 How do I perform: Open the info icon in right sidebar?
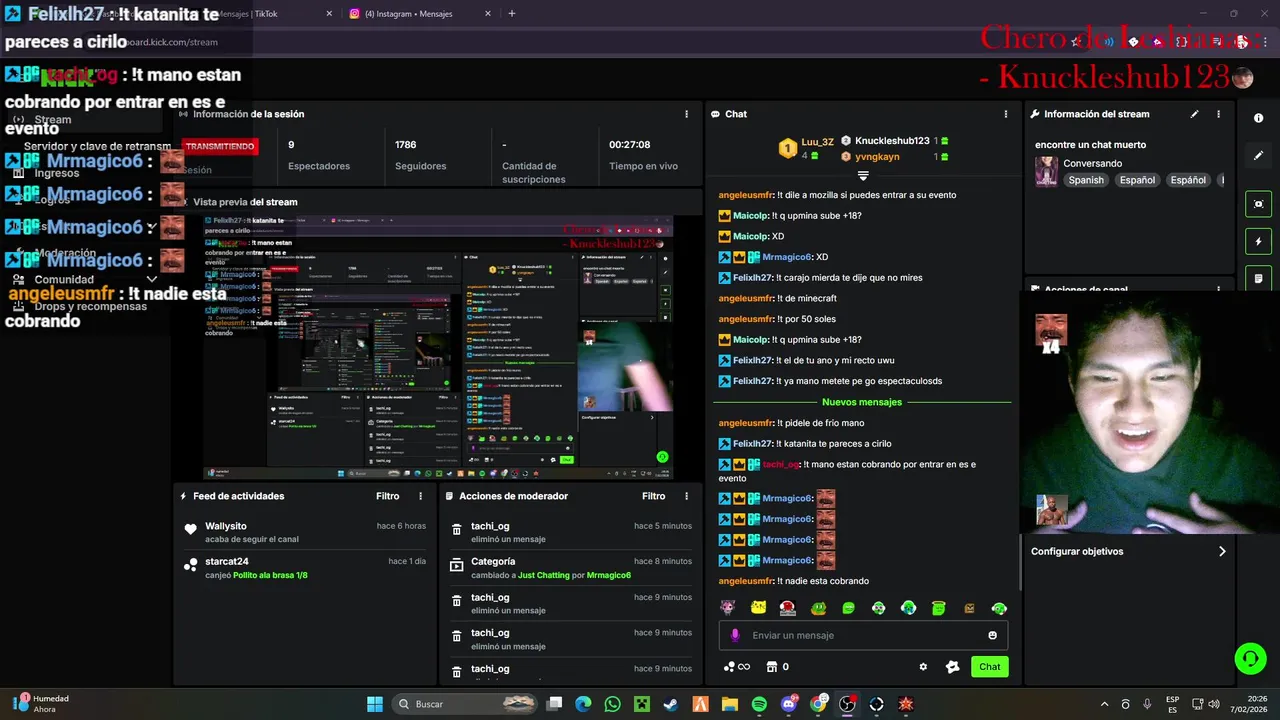pyautogui.click(x=1258, y=118)
